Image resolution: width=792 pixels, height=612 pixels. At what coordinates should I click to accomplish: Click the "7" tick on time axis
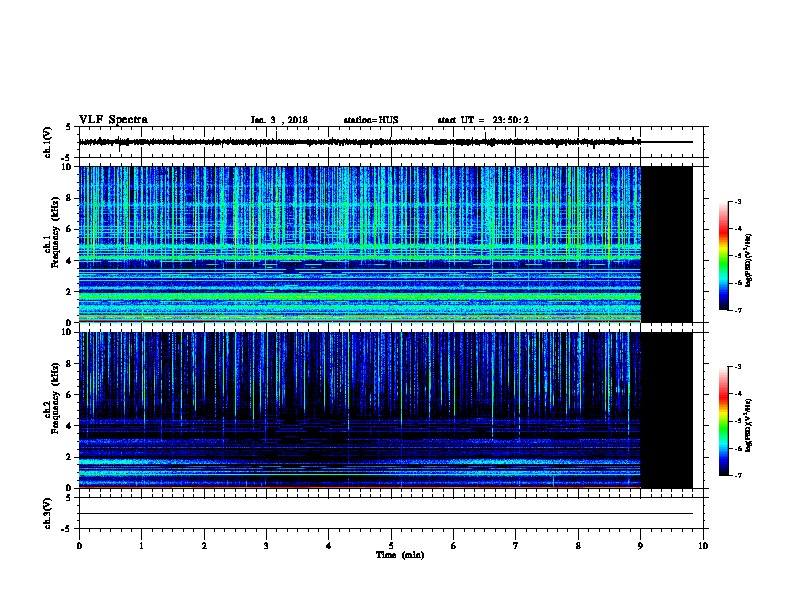[x=516, y=546]
